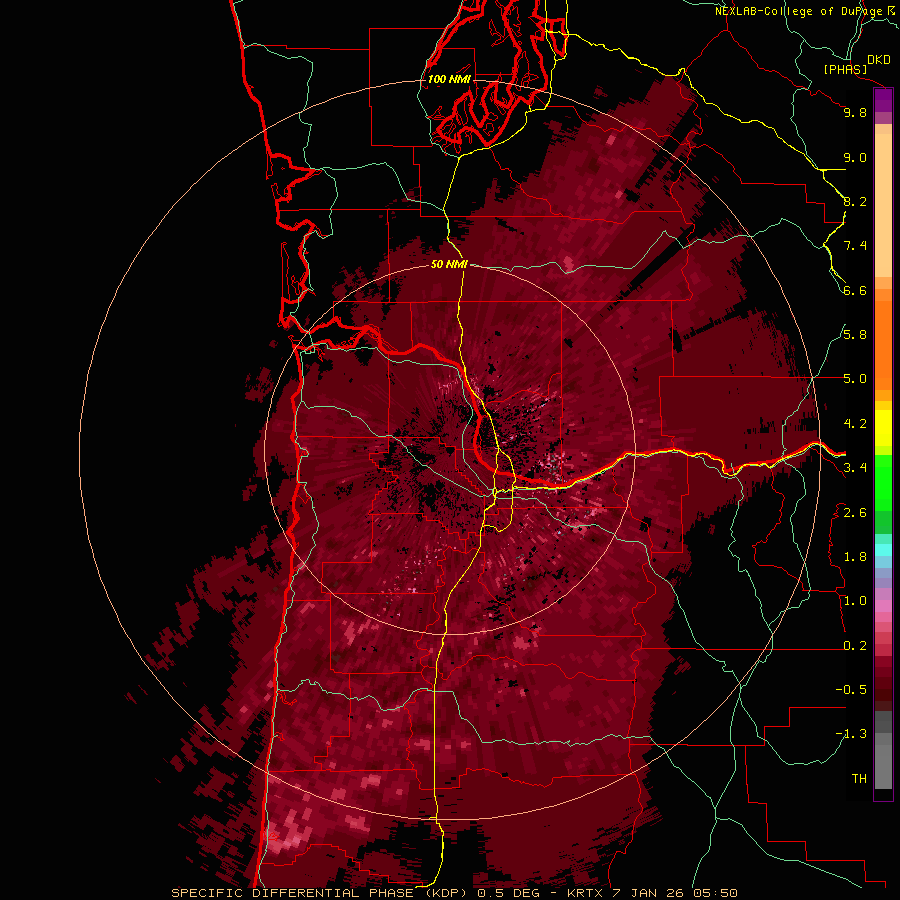Click the 2.6 value on color scale

[855, 513]
